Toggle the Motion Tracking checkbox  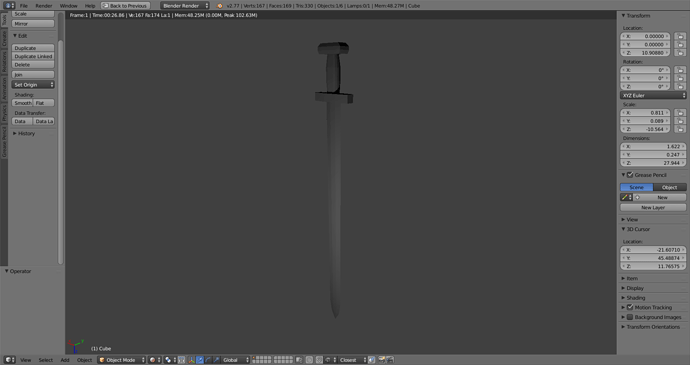pyautogui.click(x=630, y=307)
